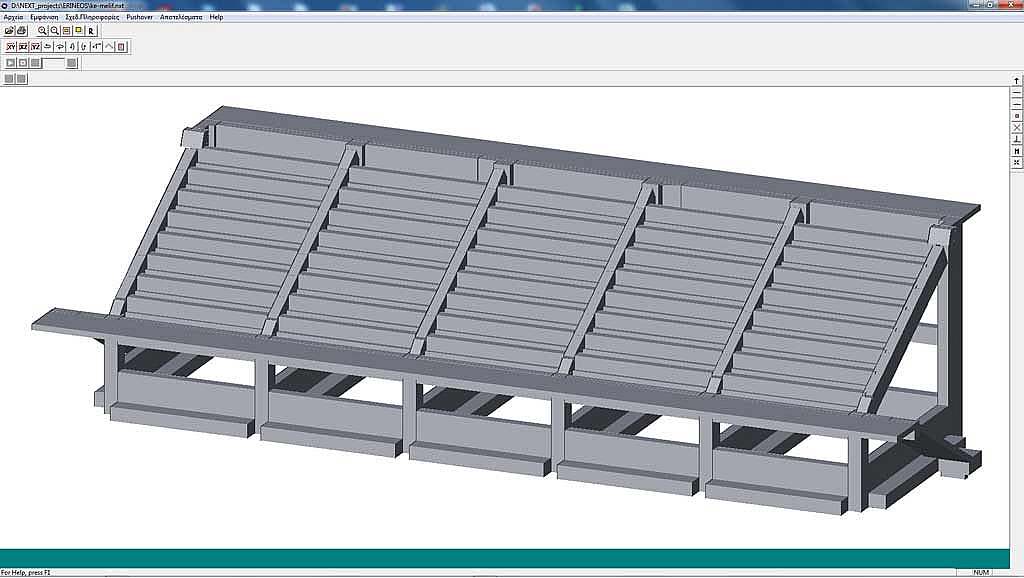Image resolution: width=1024 pixels, height=578 pixels.
Task: Click the yellow square toolbar icon
Action: point(78,31)
